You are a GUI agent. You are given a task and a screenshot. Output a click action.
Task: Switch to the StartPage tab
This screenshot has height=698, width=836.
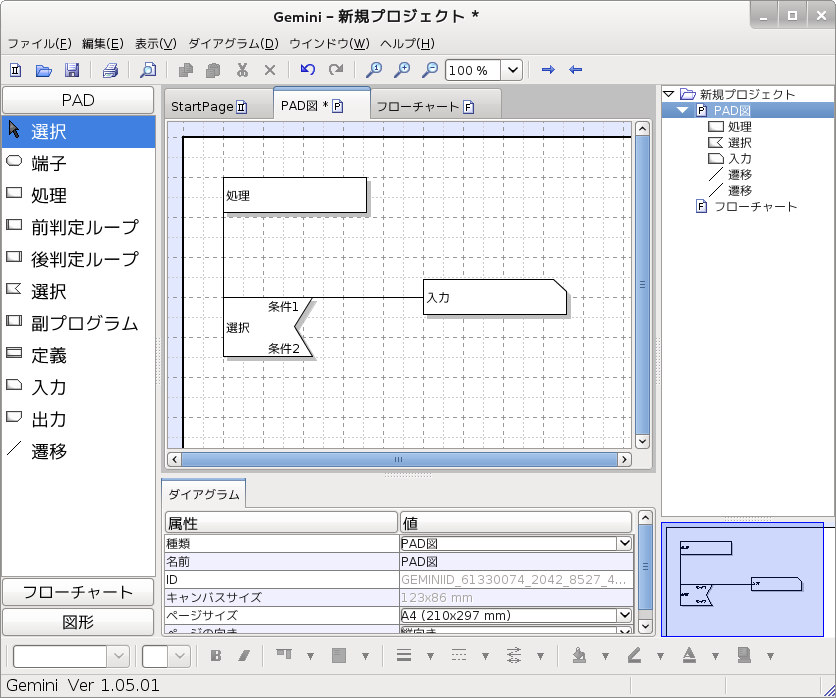[x=219, y=107]
